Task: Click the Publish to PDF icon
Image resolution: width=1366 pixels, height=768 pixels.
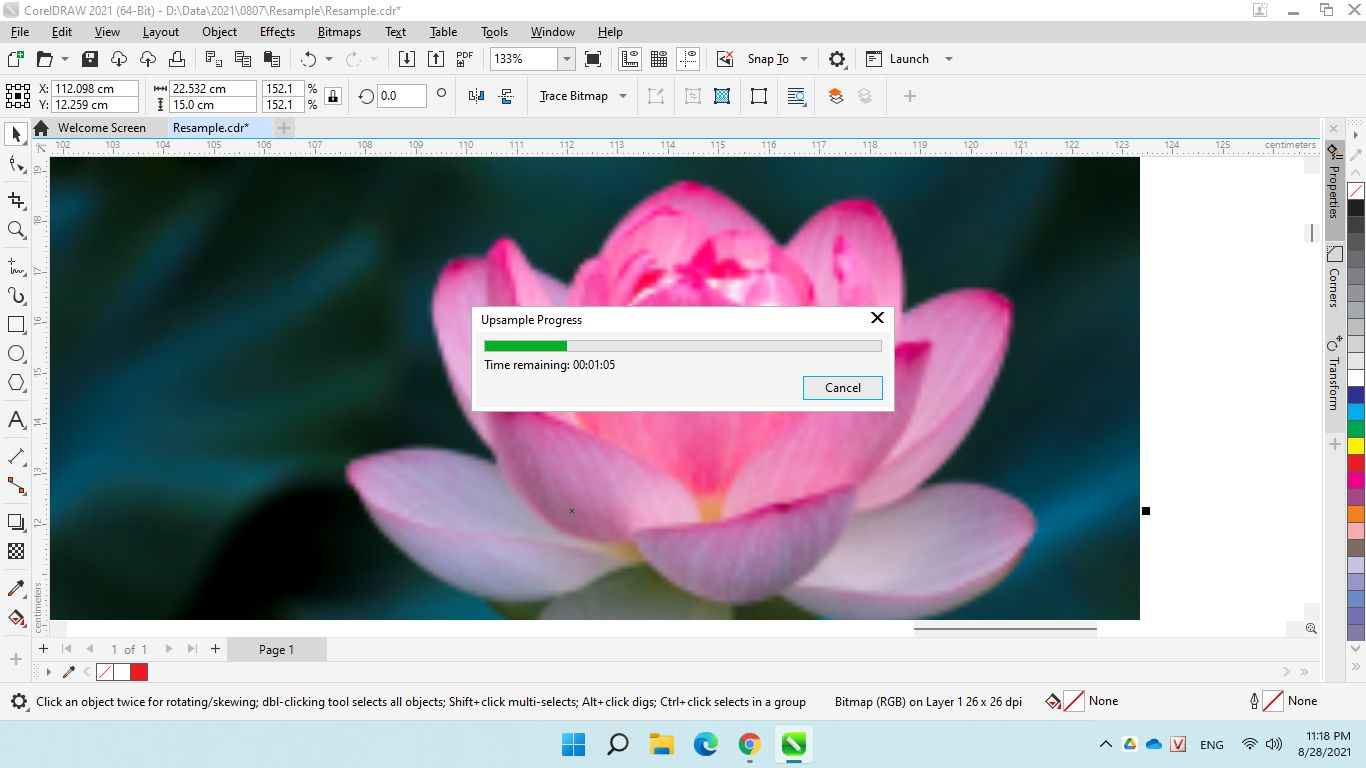Action: point(465,59)
